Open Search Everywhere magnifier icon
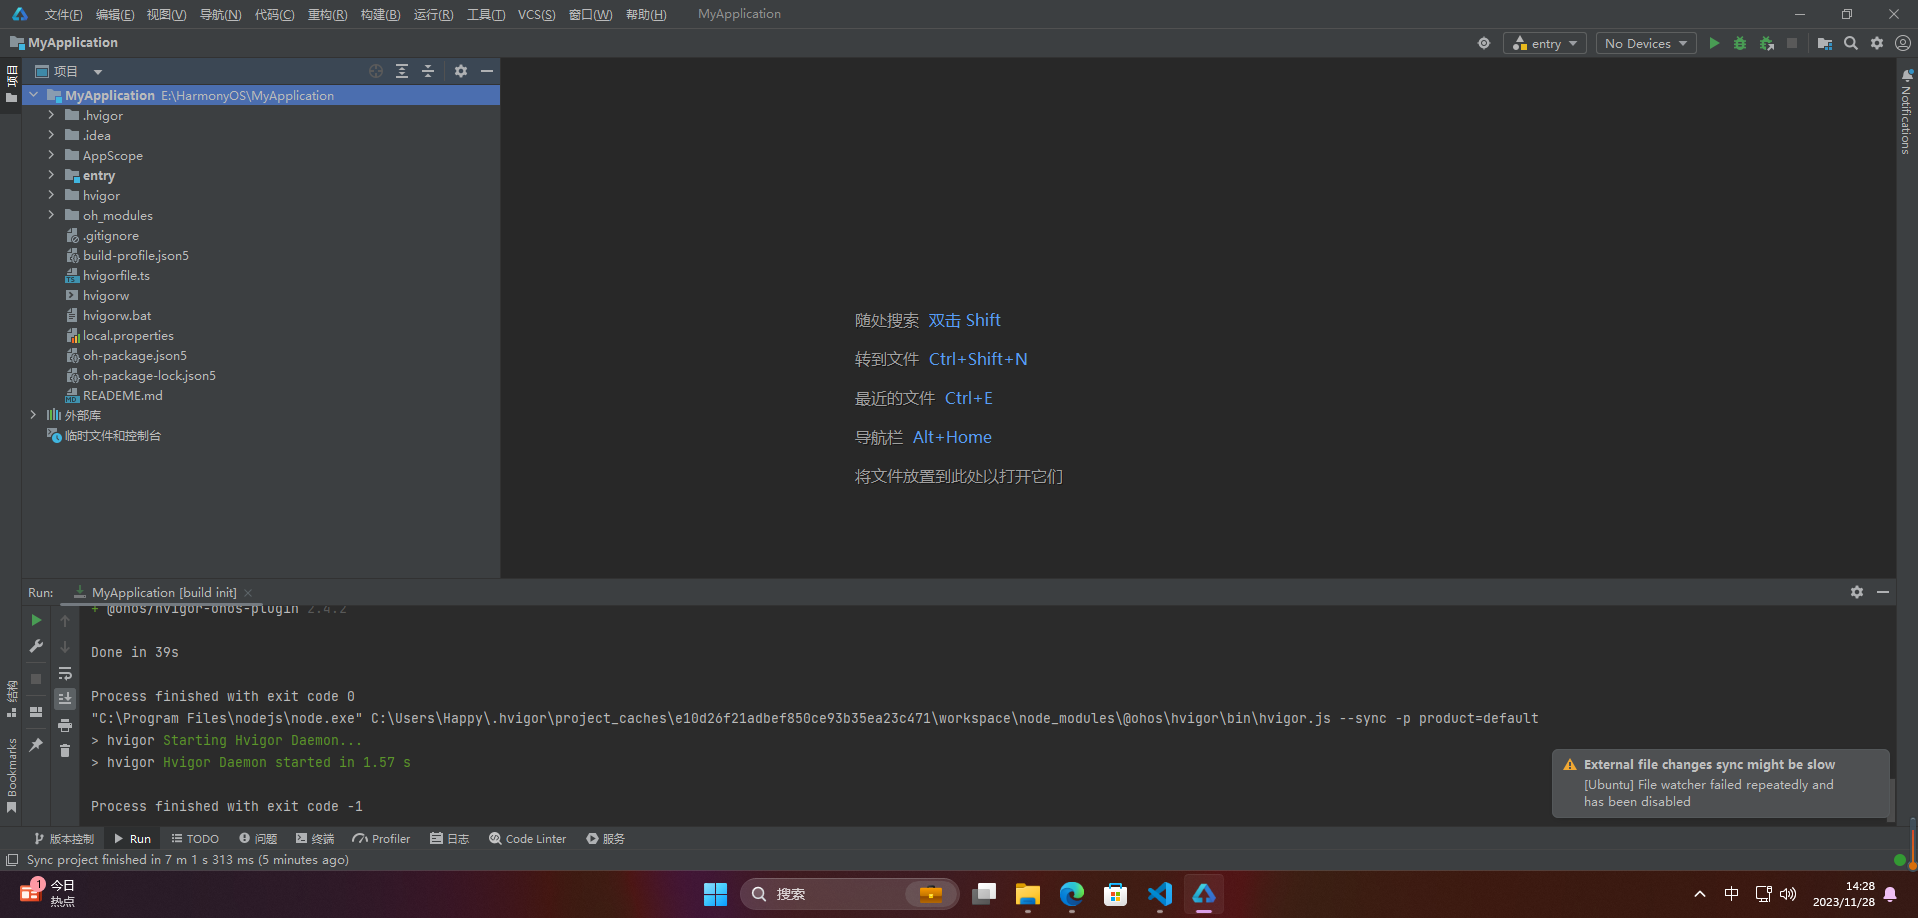1918x918 pixels. 1851,43
